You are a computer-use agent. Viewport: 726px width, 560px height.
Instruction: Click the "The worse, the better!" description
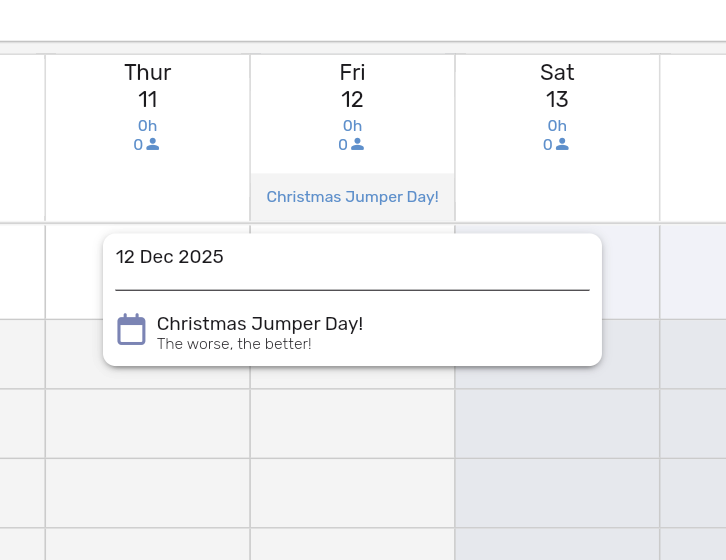[234, 344]
